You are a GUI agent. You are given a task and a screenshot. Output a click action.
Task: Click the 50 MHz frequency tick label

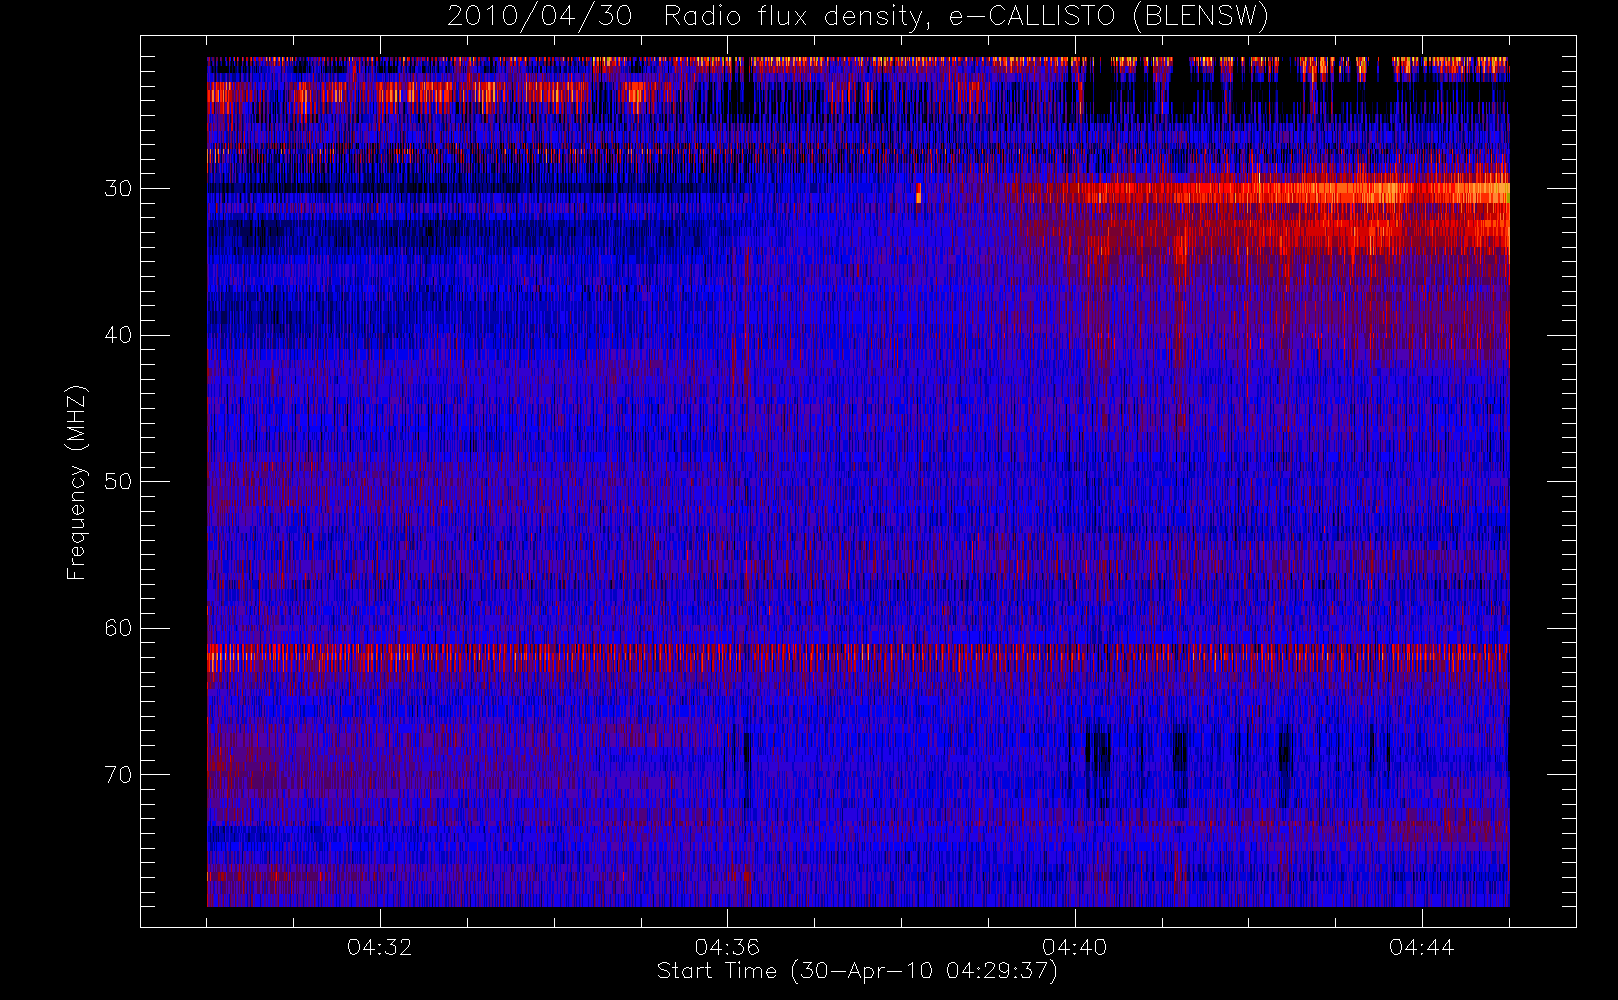click(x=118, y=482)
